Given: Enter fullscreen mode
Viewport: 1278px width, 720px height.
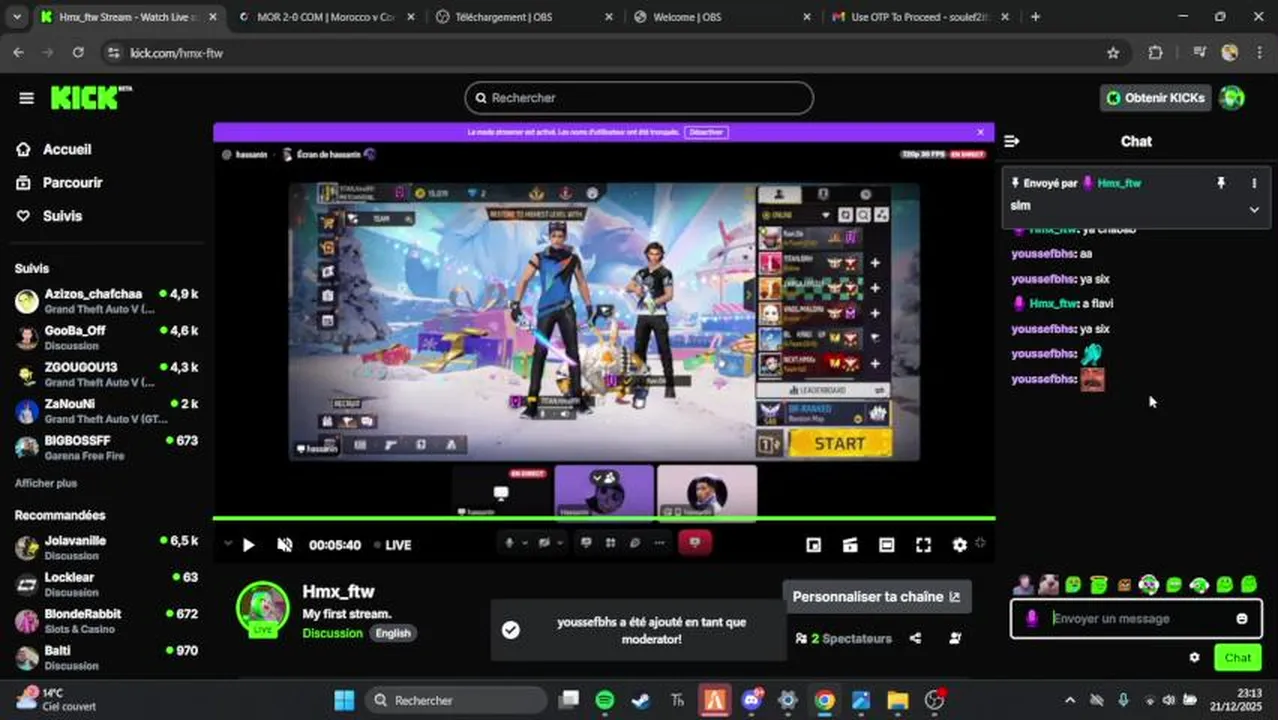Looking at the screenshot, I should click(x=924, y=545).
